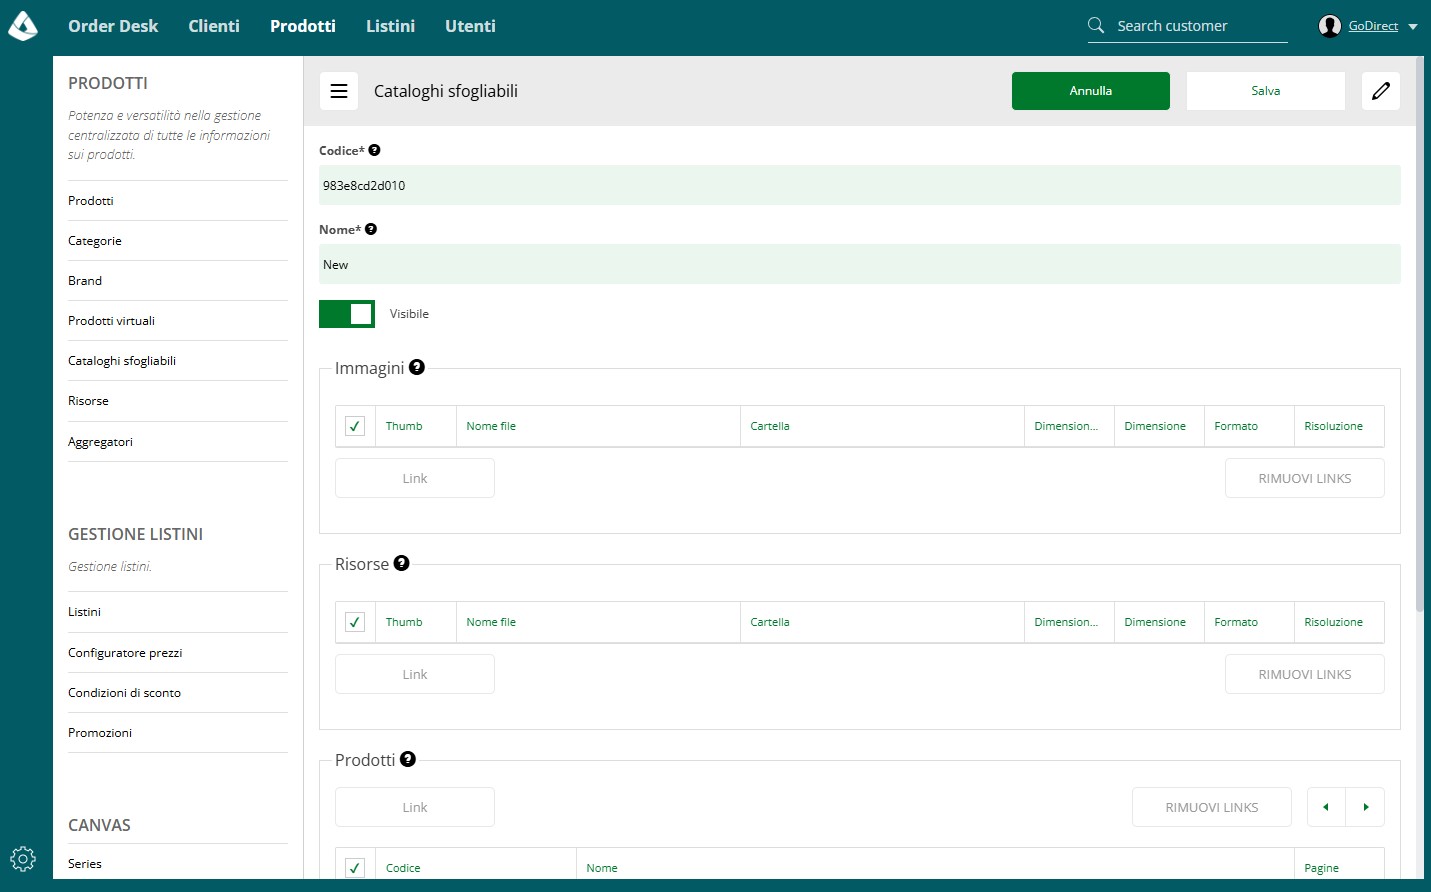Viewport: 1431px width, 892px height.
Task: Click the green Annulla button
Action: (1091, 91)
